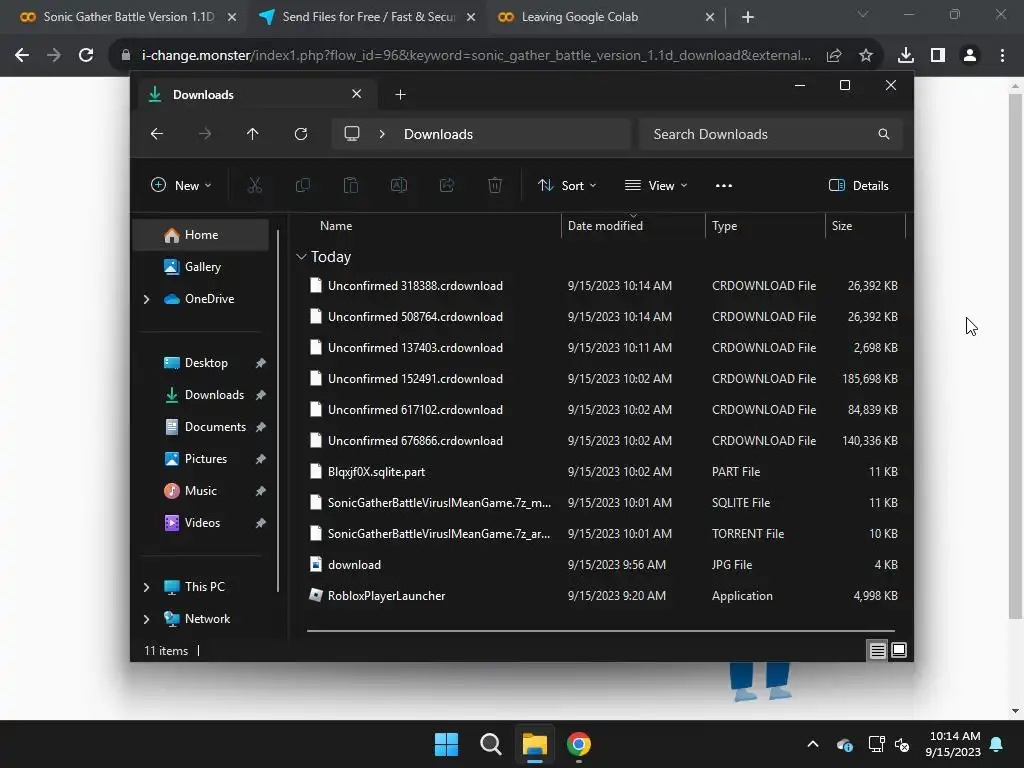Click the Chrome forward arrow
The width and height of the screenshot is (1024, 768).
click(x=54, y=55)
